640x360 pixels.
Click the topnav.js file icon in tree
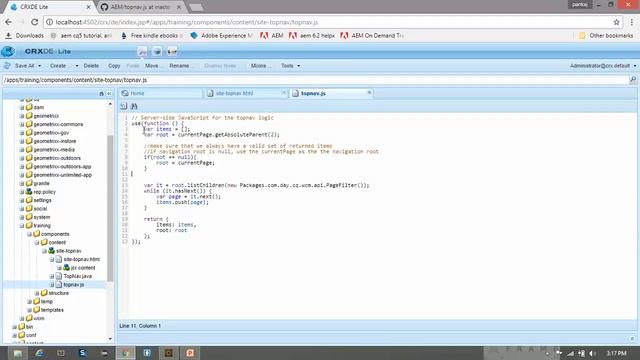(x=59, y=284)
